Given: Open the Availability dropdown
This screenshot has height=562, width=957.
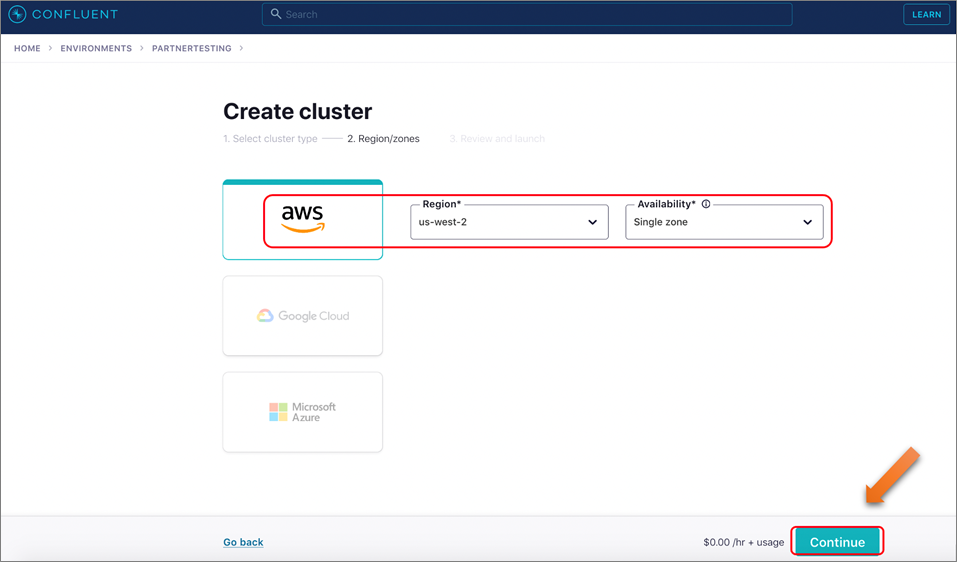Looking at the screenshot, I should click(x=724, y=222).
